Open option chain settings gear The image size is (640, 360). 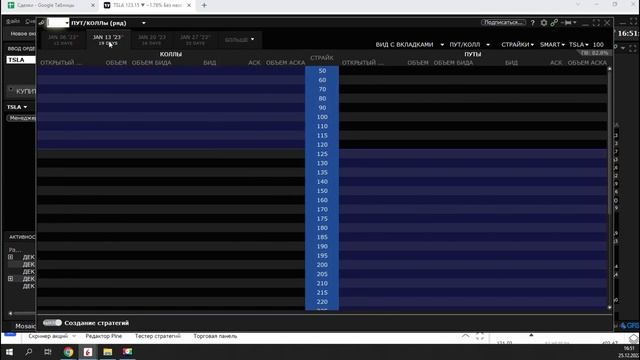click(544, 23)
